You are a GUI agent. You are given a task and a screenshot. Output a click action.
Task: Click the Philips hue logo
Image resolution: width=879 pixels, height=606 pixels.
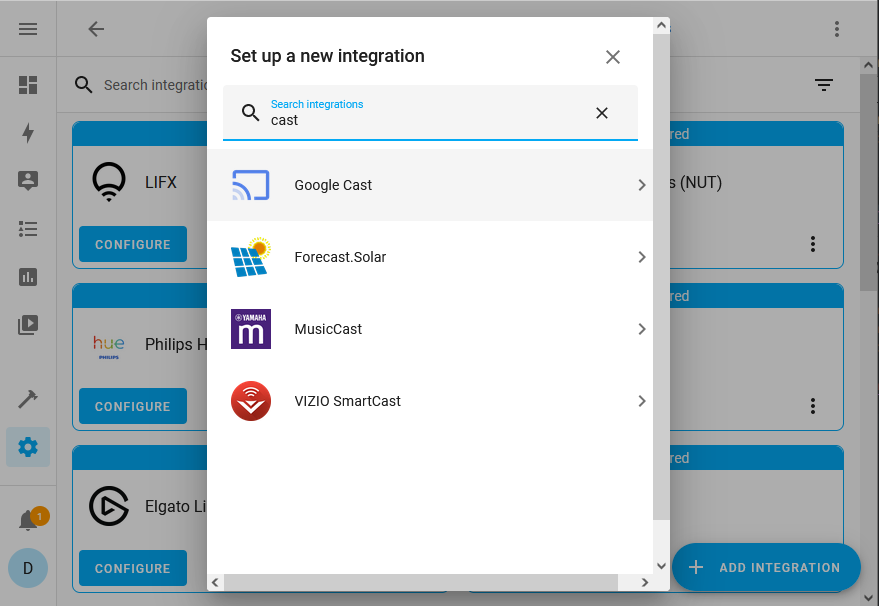(109, 346)
